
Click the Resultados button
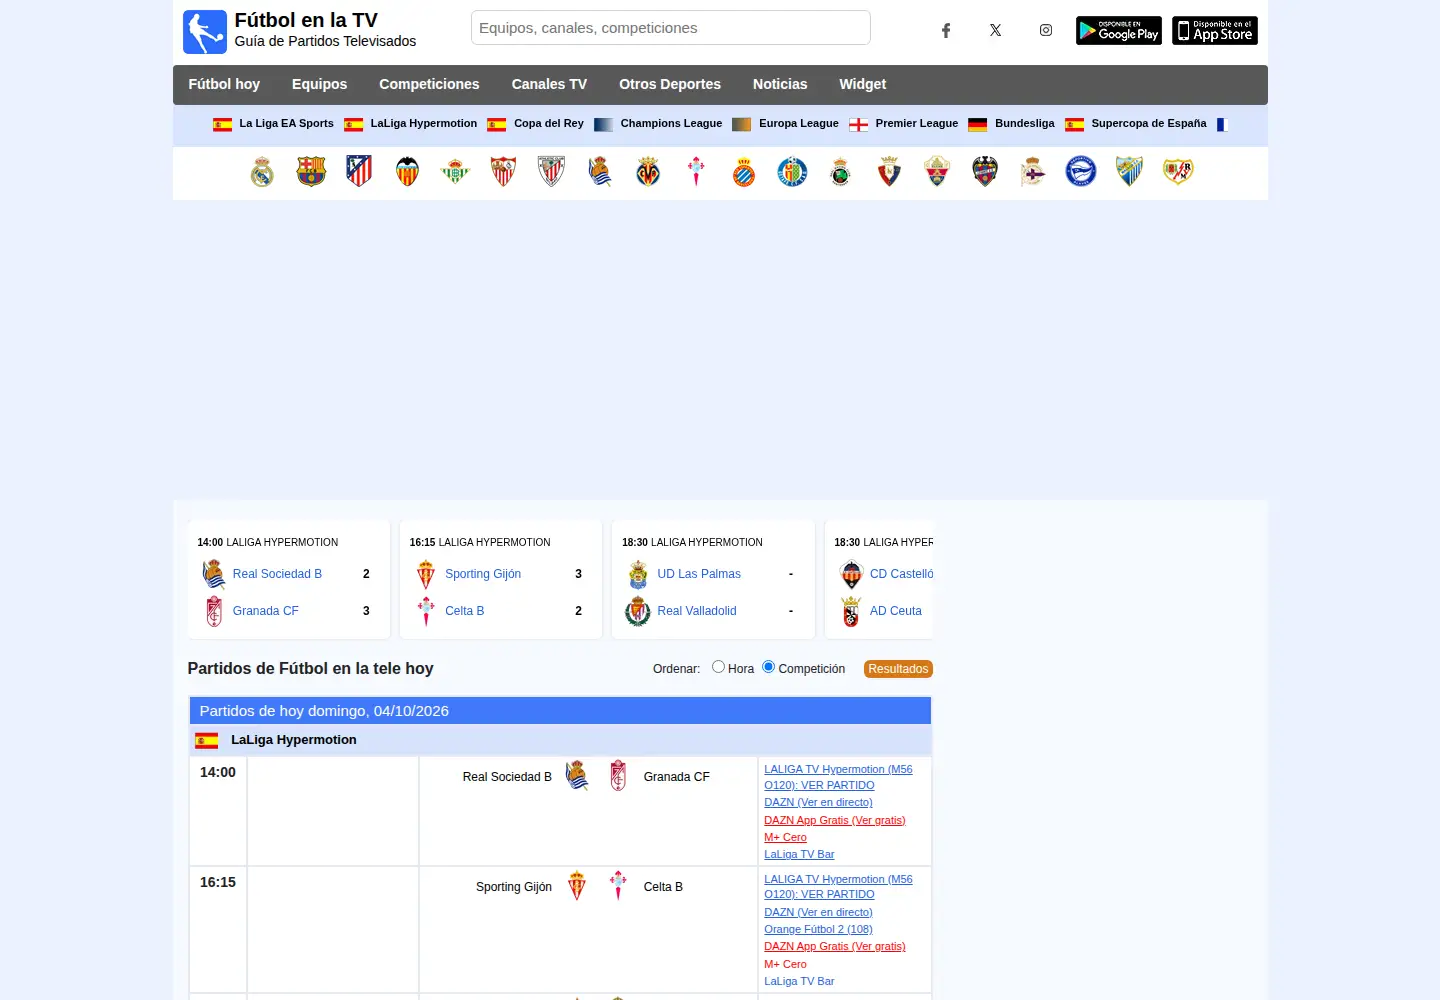coord(898,669)
